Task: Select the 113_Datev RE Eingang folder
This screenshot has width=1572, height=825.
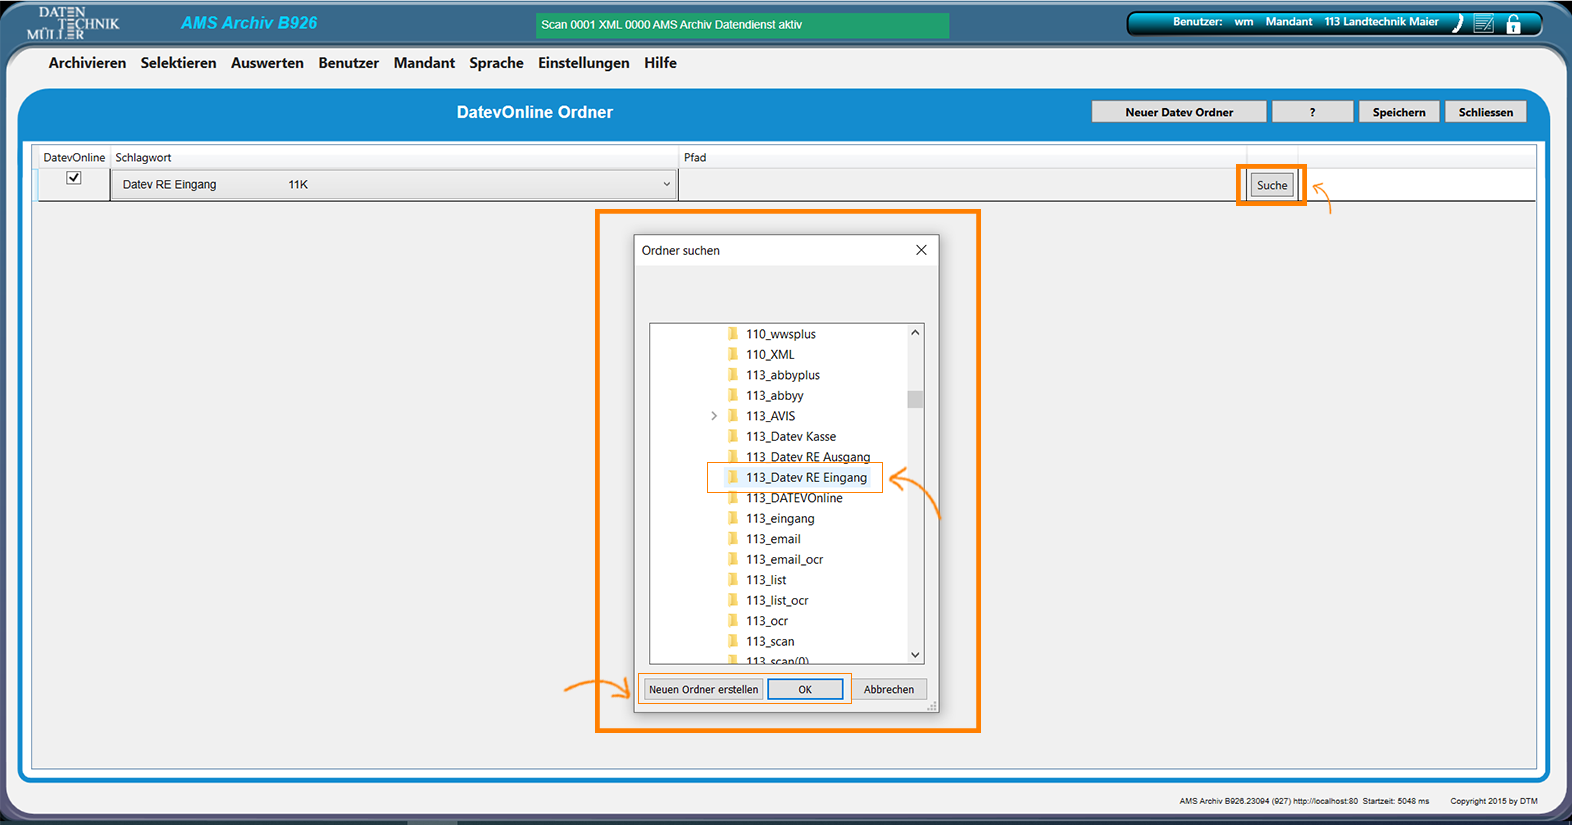Action: coord(806,478)
